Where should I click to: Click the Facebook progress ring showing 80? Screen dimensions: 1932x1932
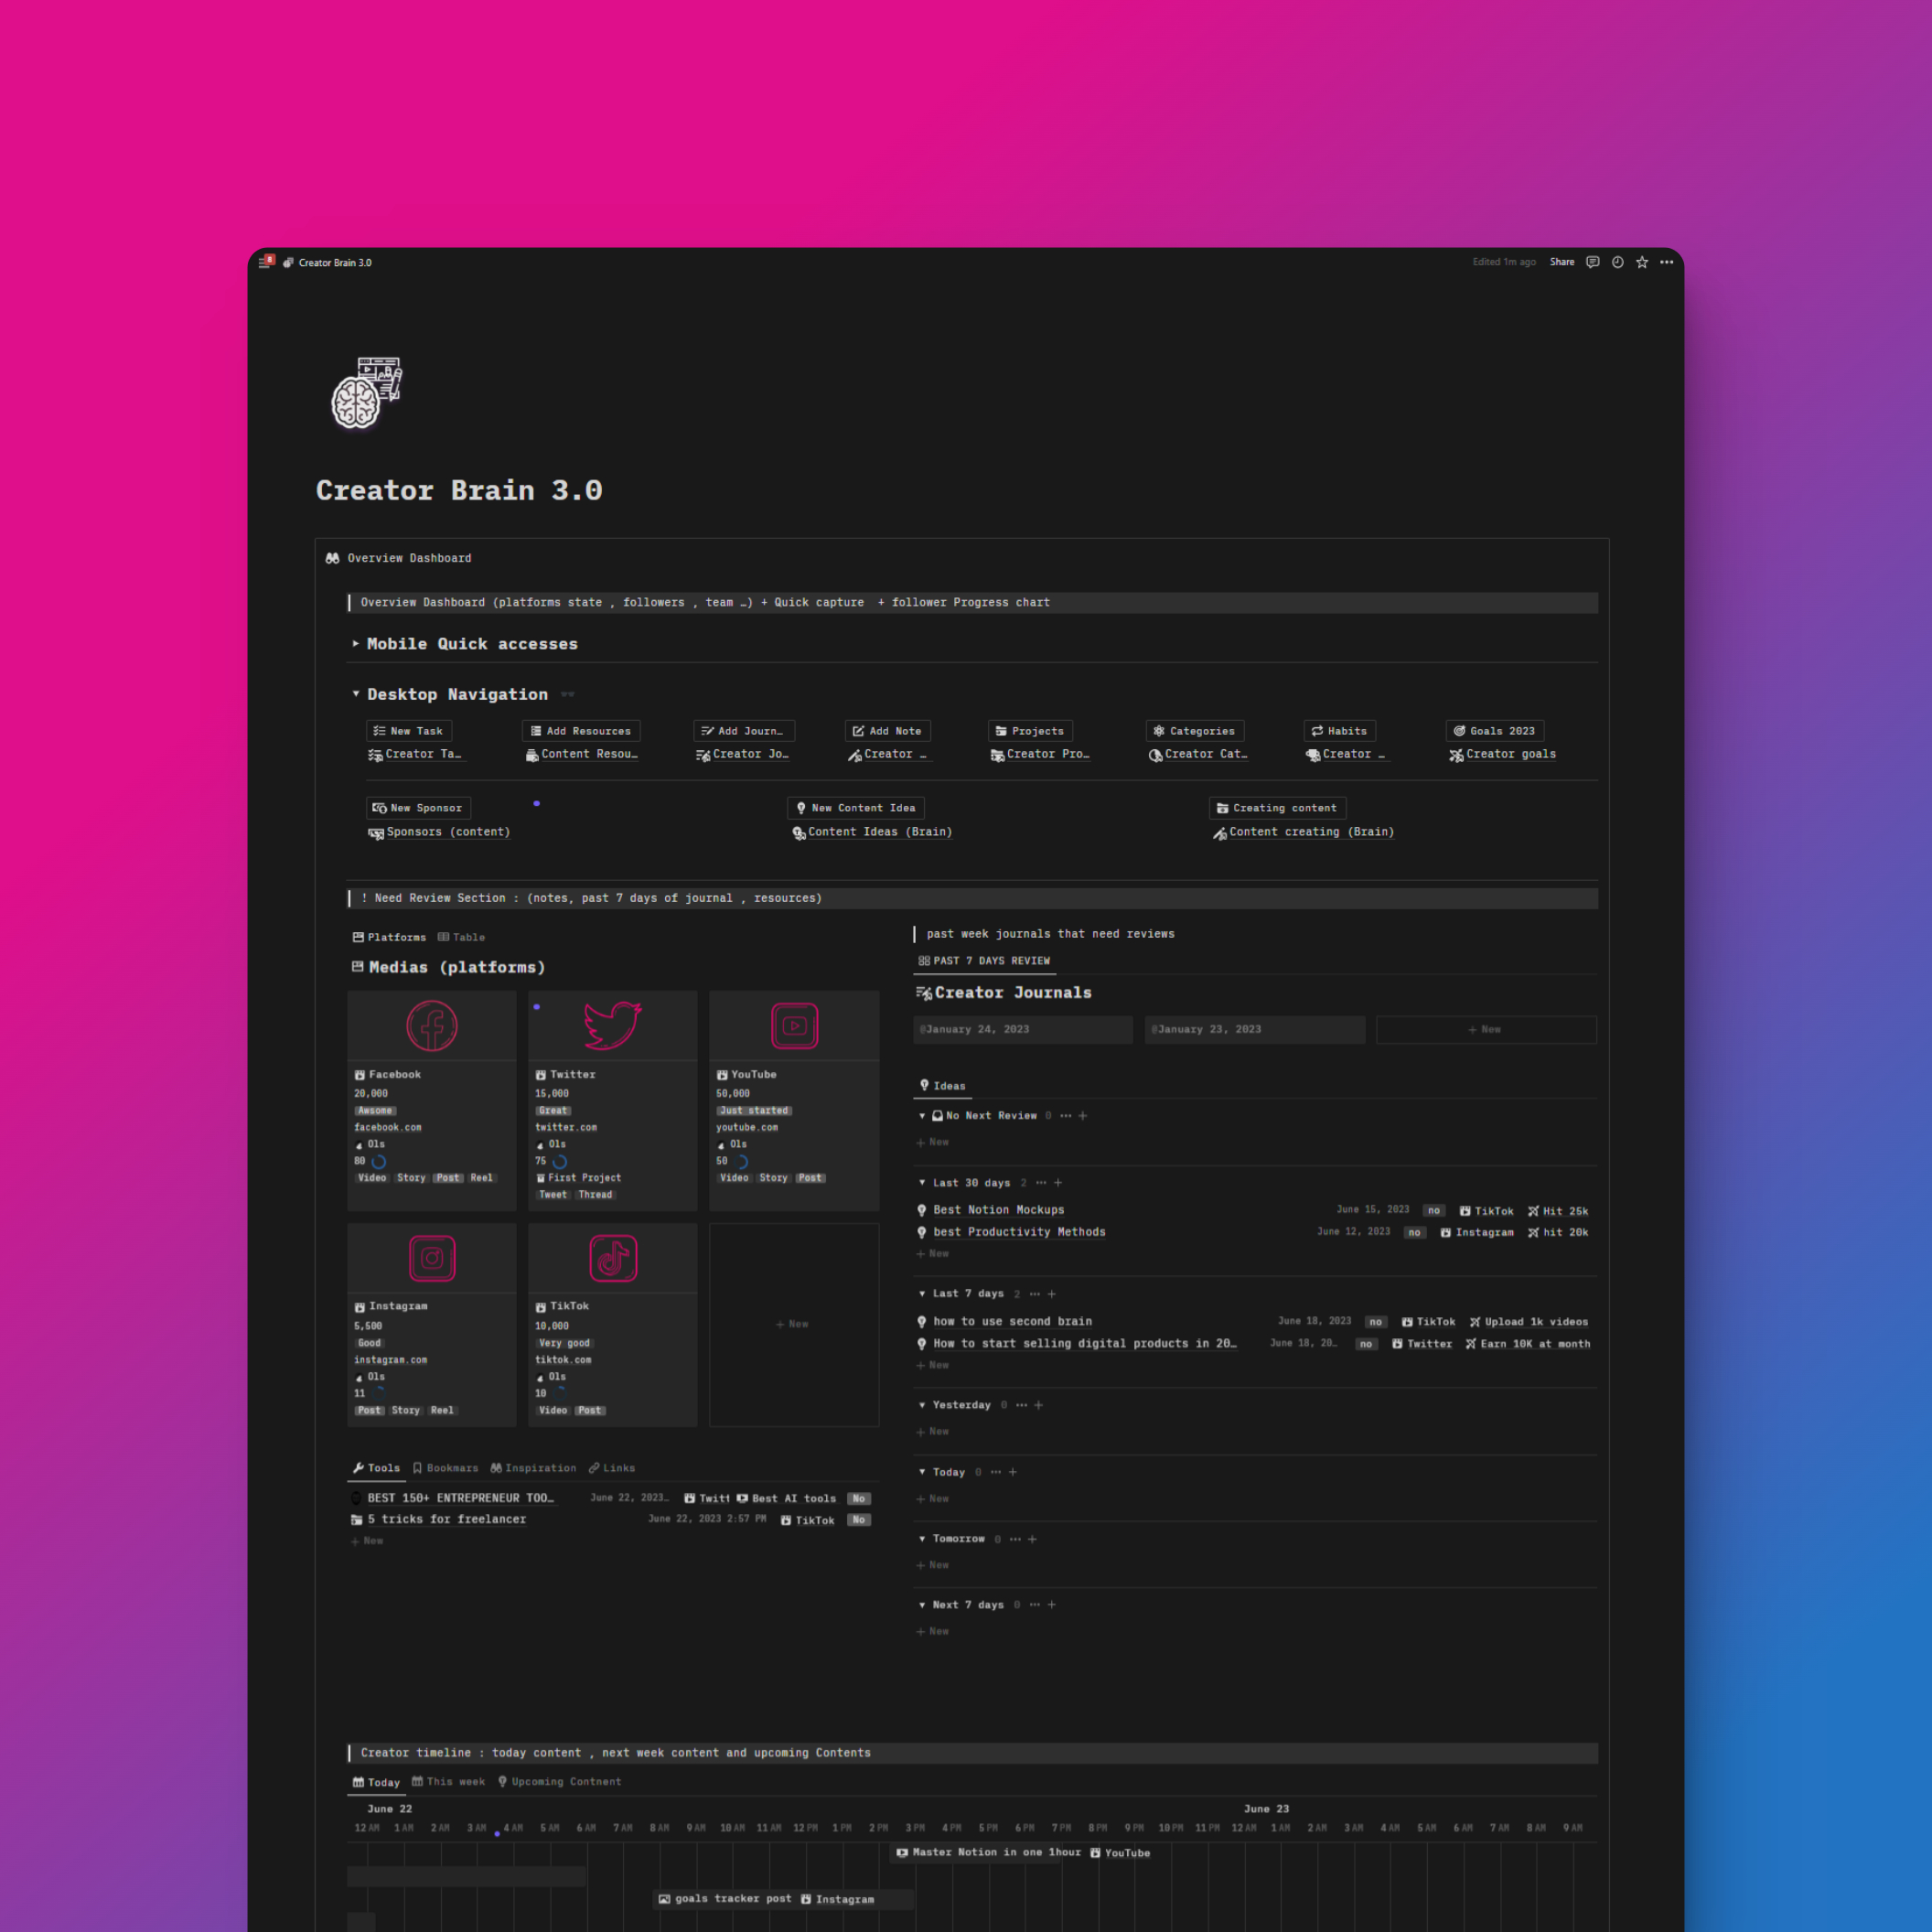(x=379, y=1162)
